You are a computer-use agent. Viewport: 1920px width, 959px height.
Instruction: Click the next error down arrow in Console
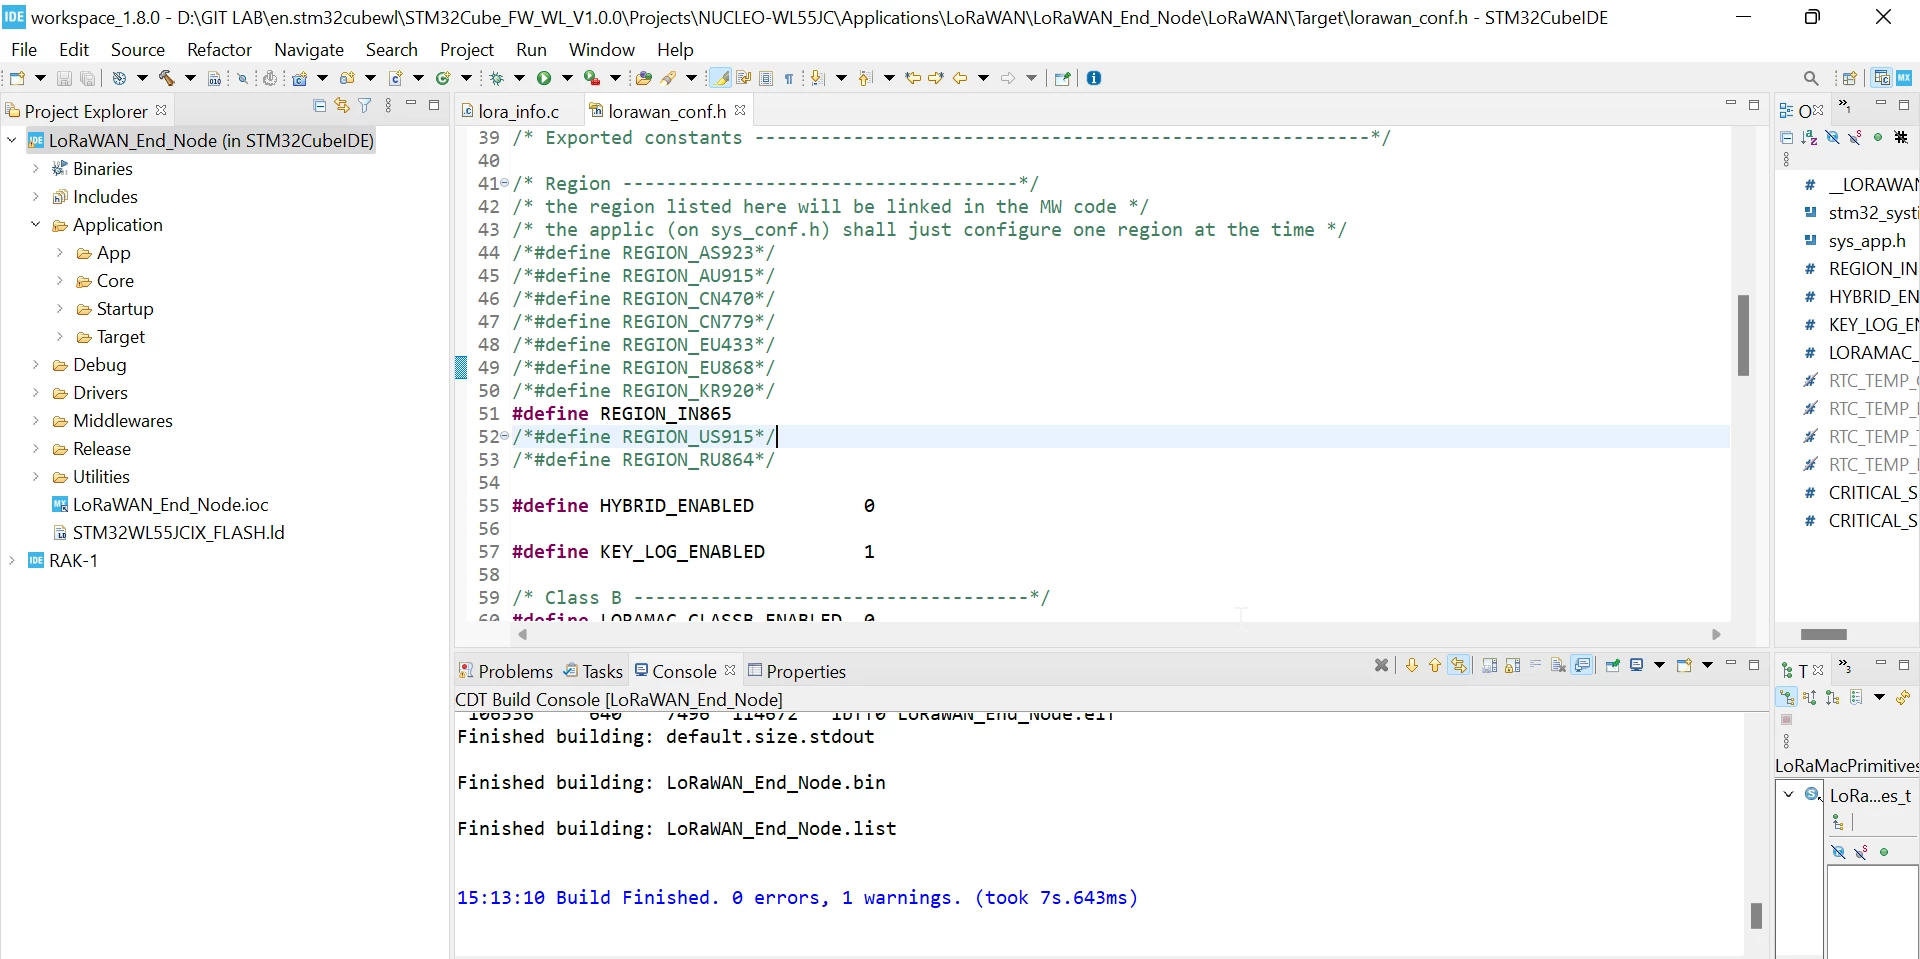[1412, 665]
